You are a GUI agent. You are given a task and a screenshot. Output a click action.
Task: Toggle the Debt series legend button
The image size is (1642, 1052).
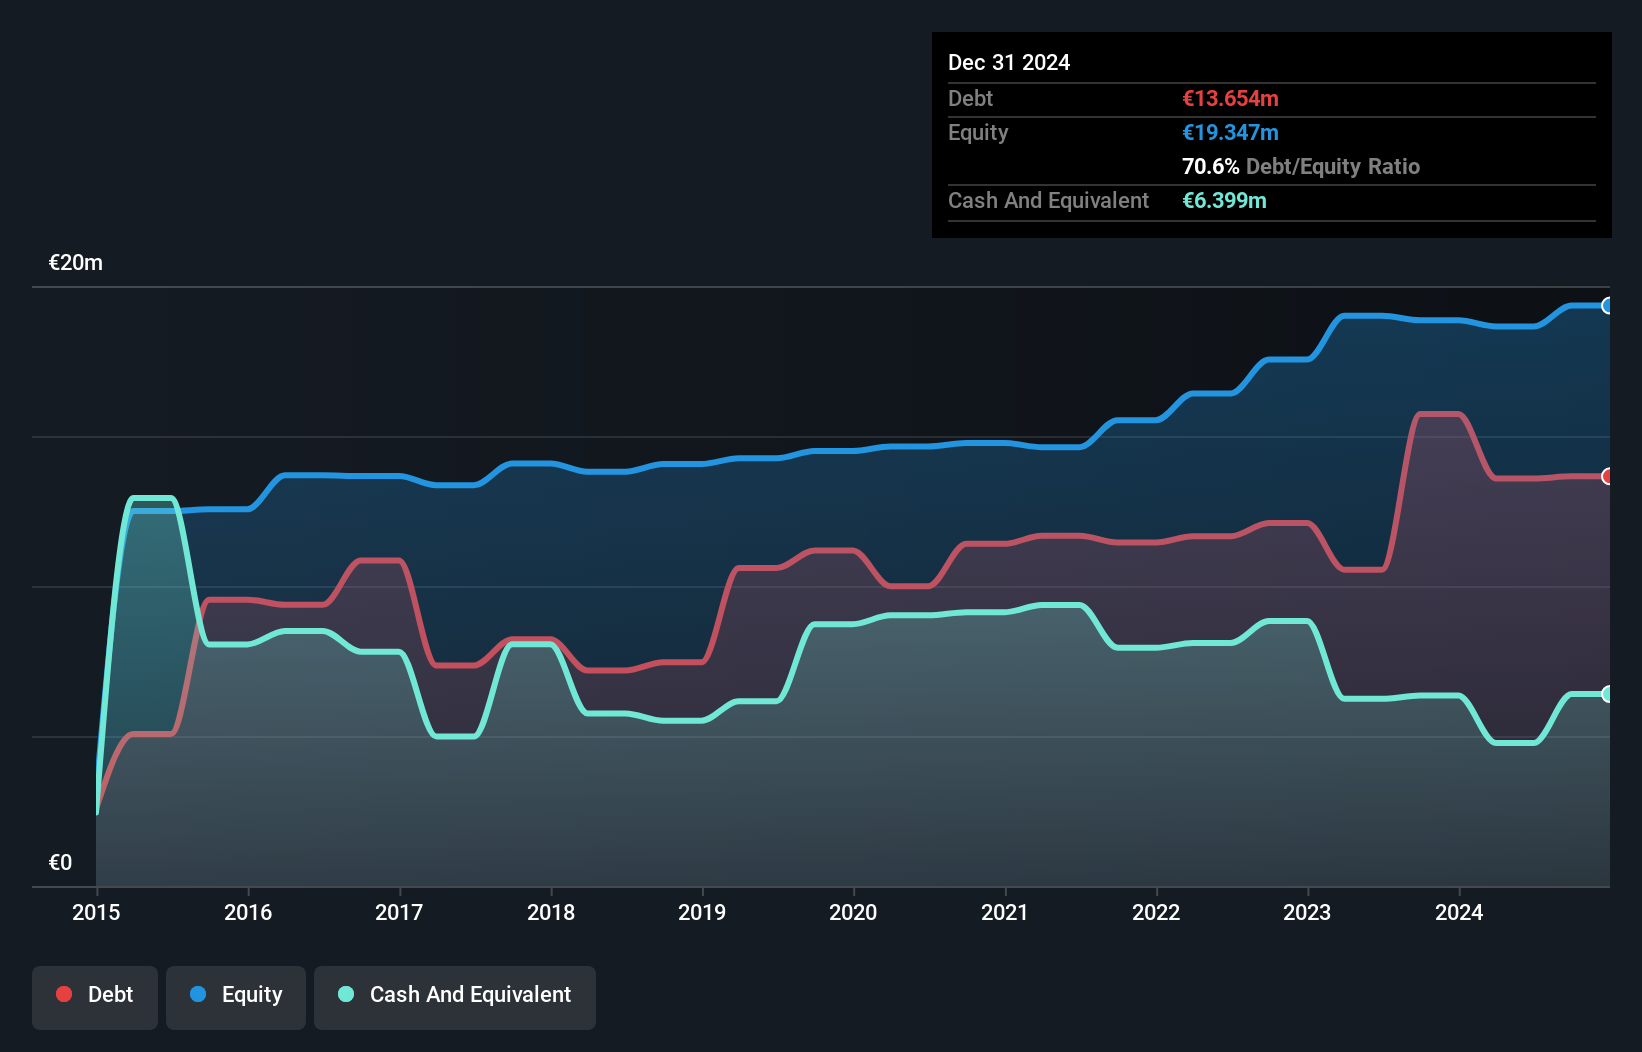(x=95, y=997)
